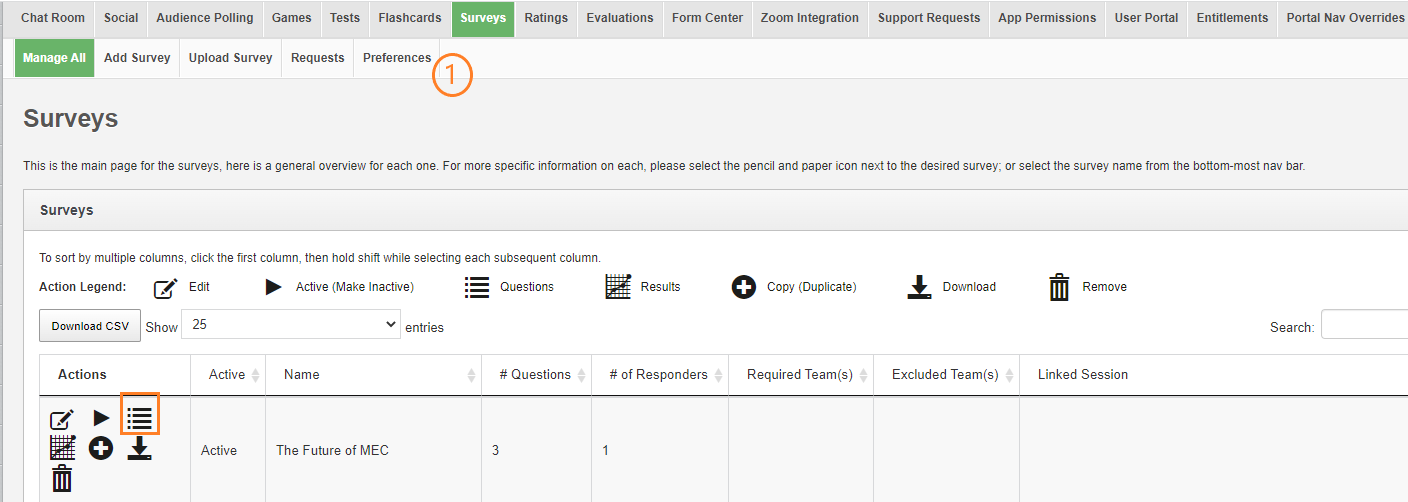Open the Preferences sub-tab
Viewport: 1408px width, 502px height.
[x=397, y=58]
